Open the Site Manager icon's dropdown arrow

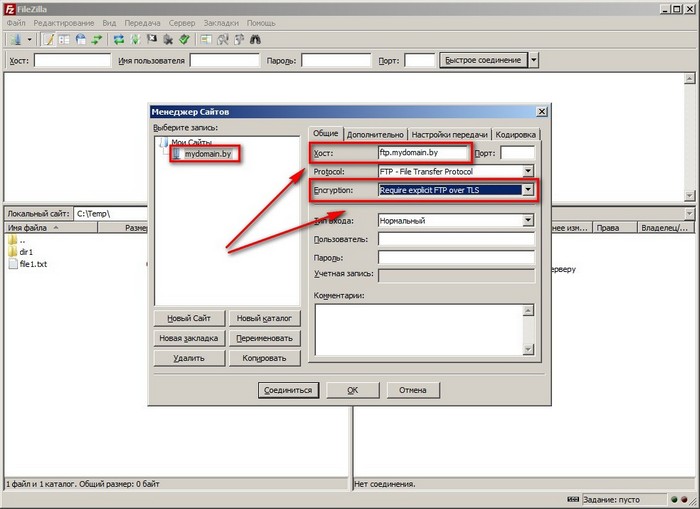pos(29,40)
